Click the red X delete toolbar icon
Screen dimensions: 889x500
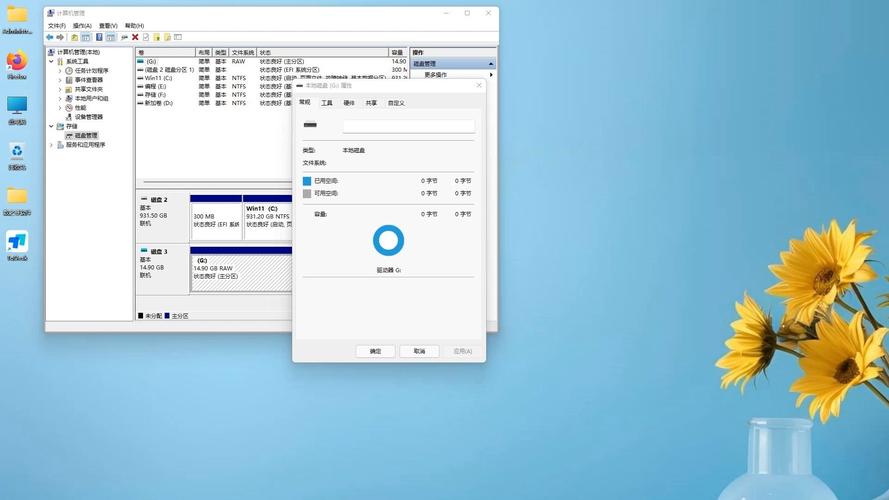(x=135, y=37)
